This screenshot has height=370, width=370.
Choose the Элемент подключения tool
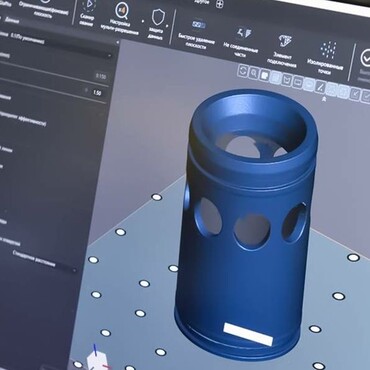click(285, 41)
